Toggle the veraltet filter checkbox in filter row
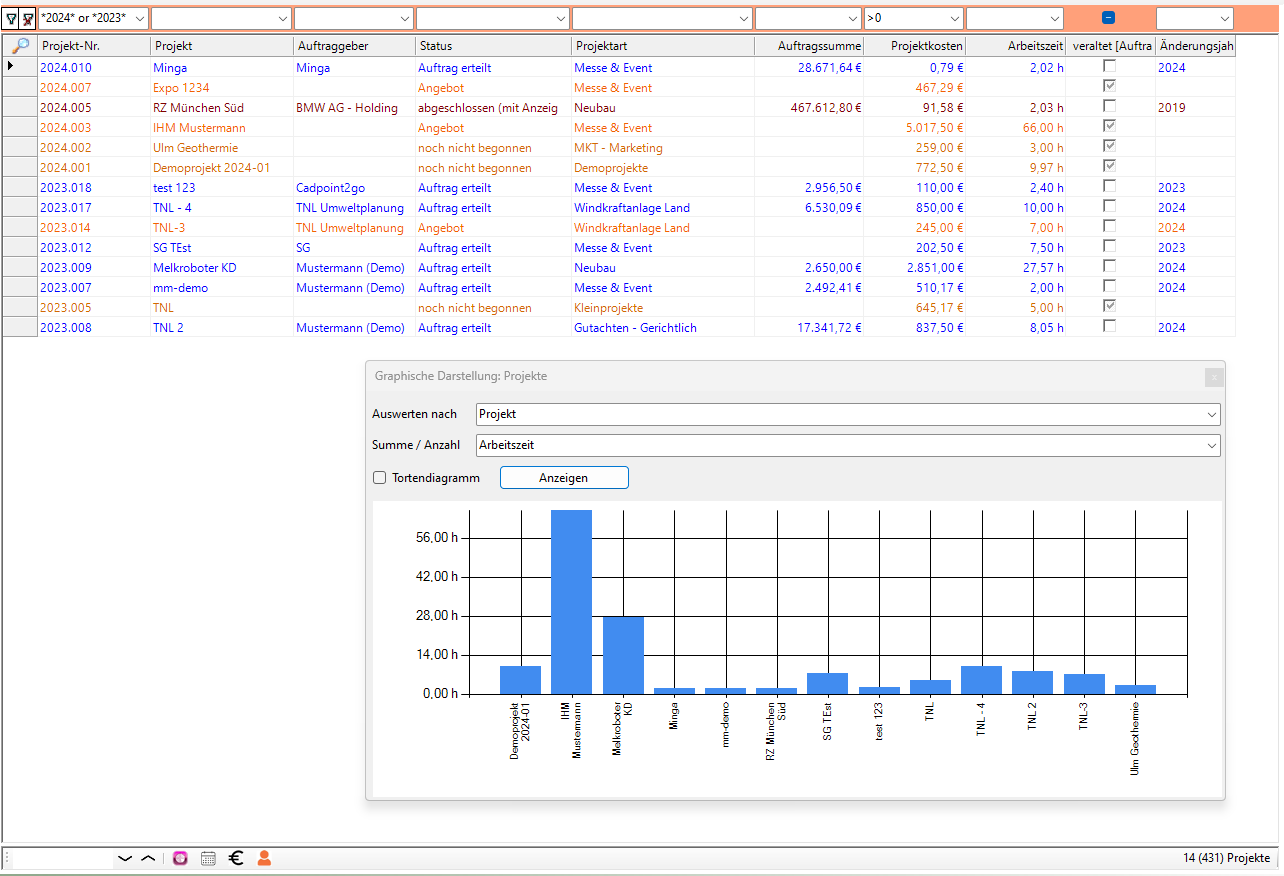 pyautogui.click(x=1108, y=18)
